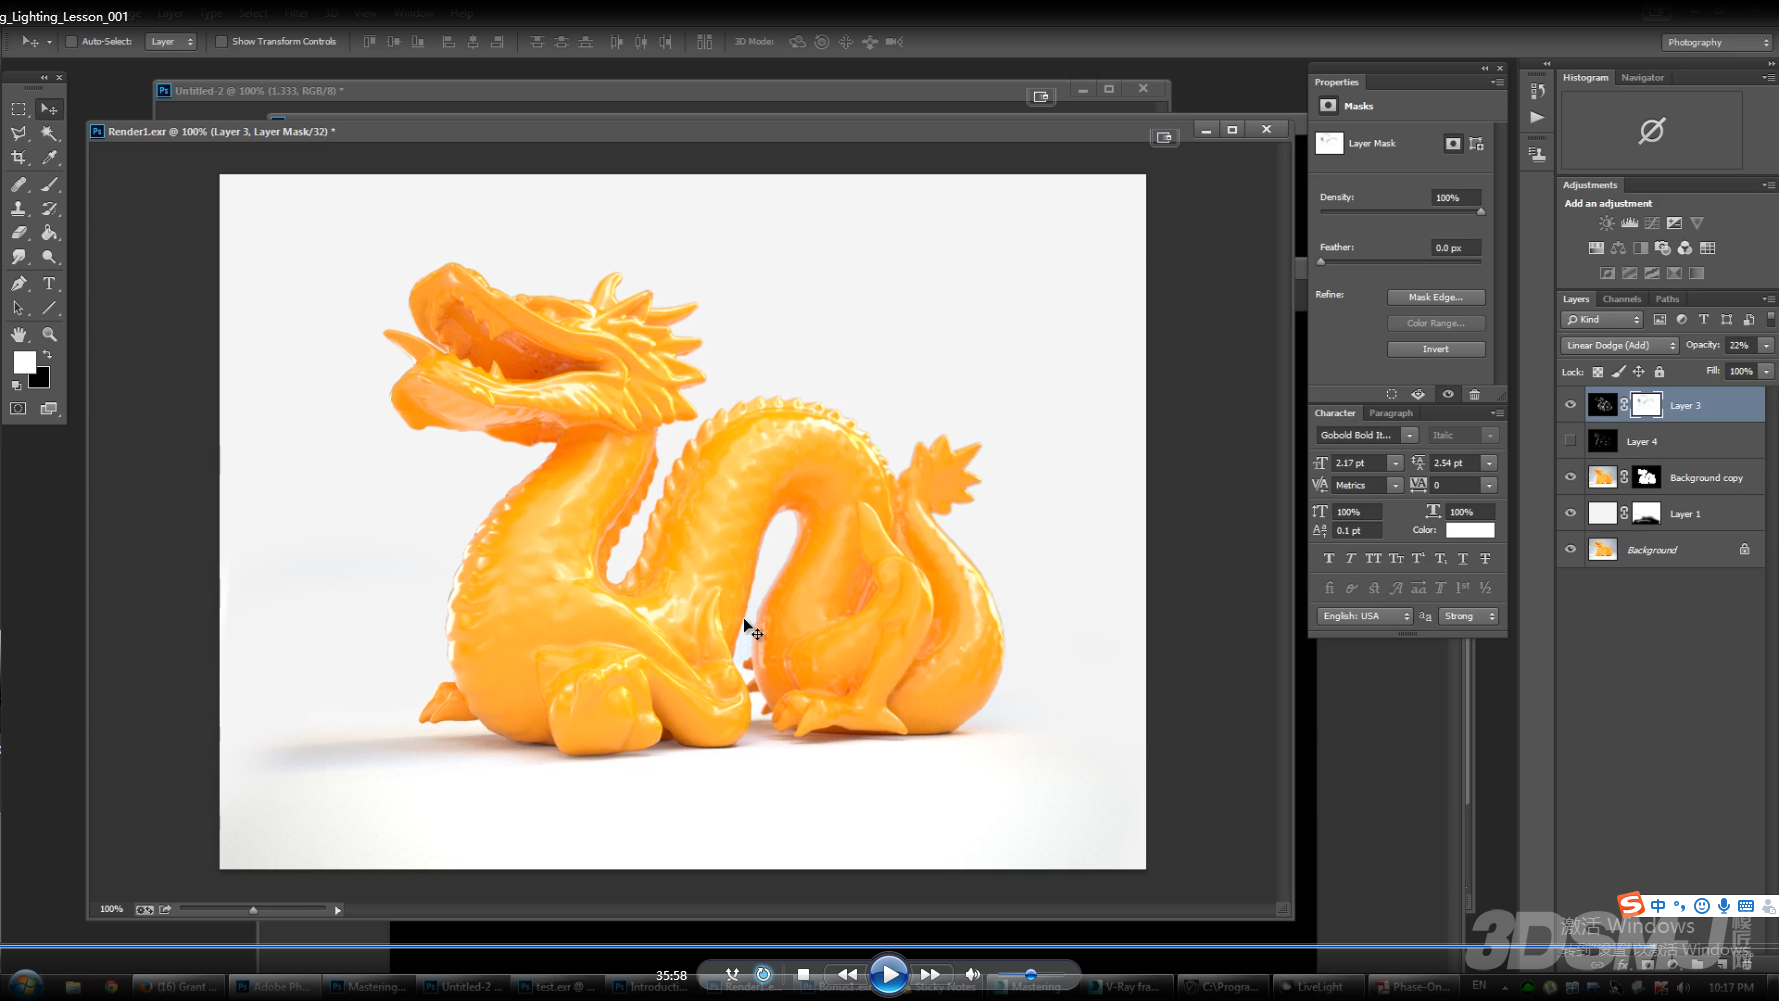Add Levels adjustment icon
The height and width of the screenshot is (1001, 1779).
(1629, 223)
